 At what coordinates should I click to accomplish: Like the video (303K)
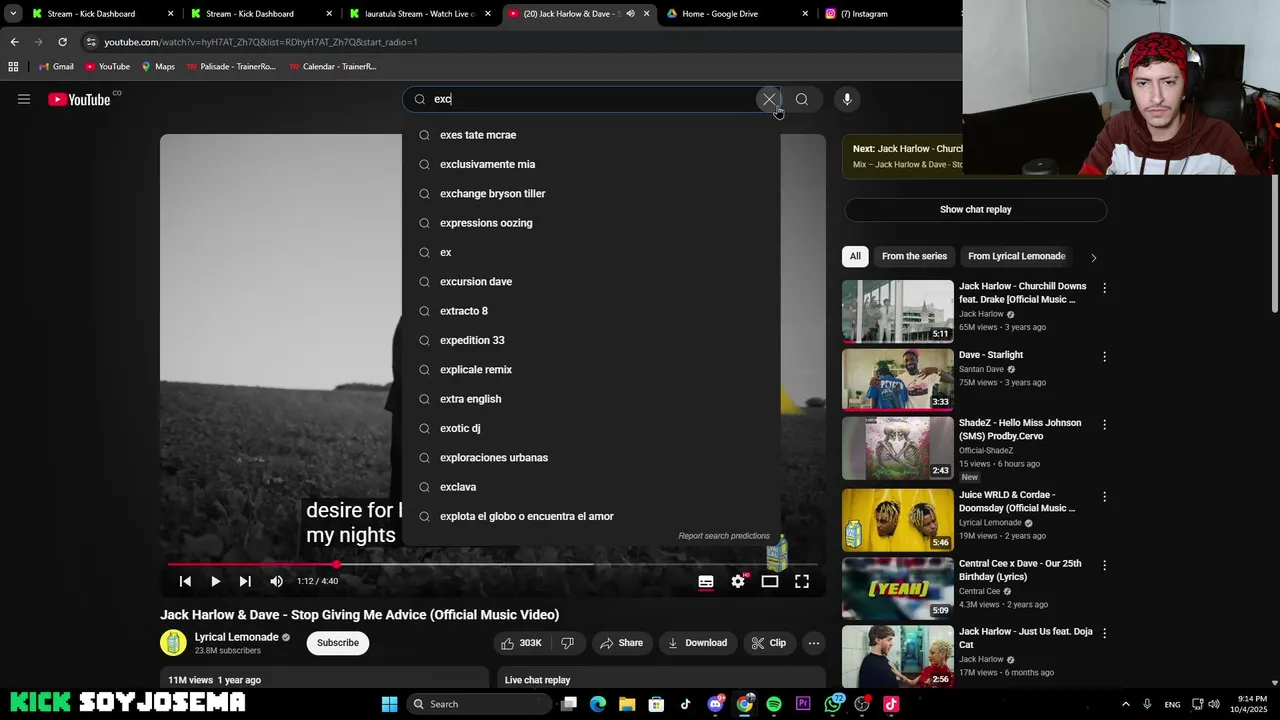point(521,643)
